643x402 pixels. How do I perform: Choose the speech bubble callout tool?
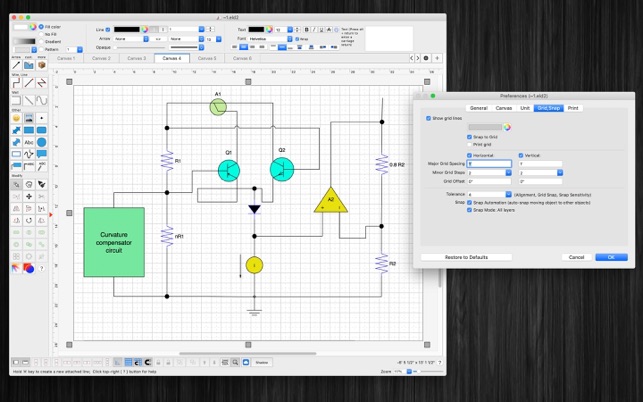point(41,154)
